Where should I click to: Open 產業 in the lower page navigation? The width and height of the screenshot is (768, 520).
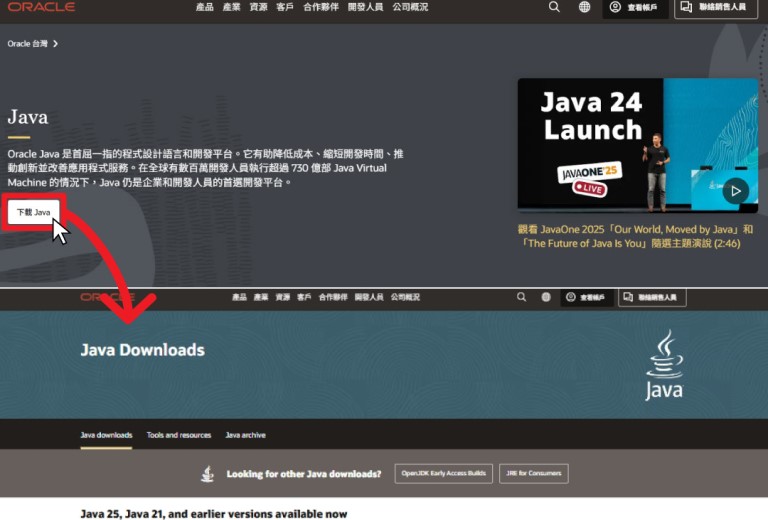pos(261,297)
